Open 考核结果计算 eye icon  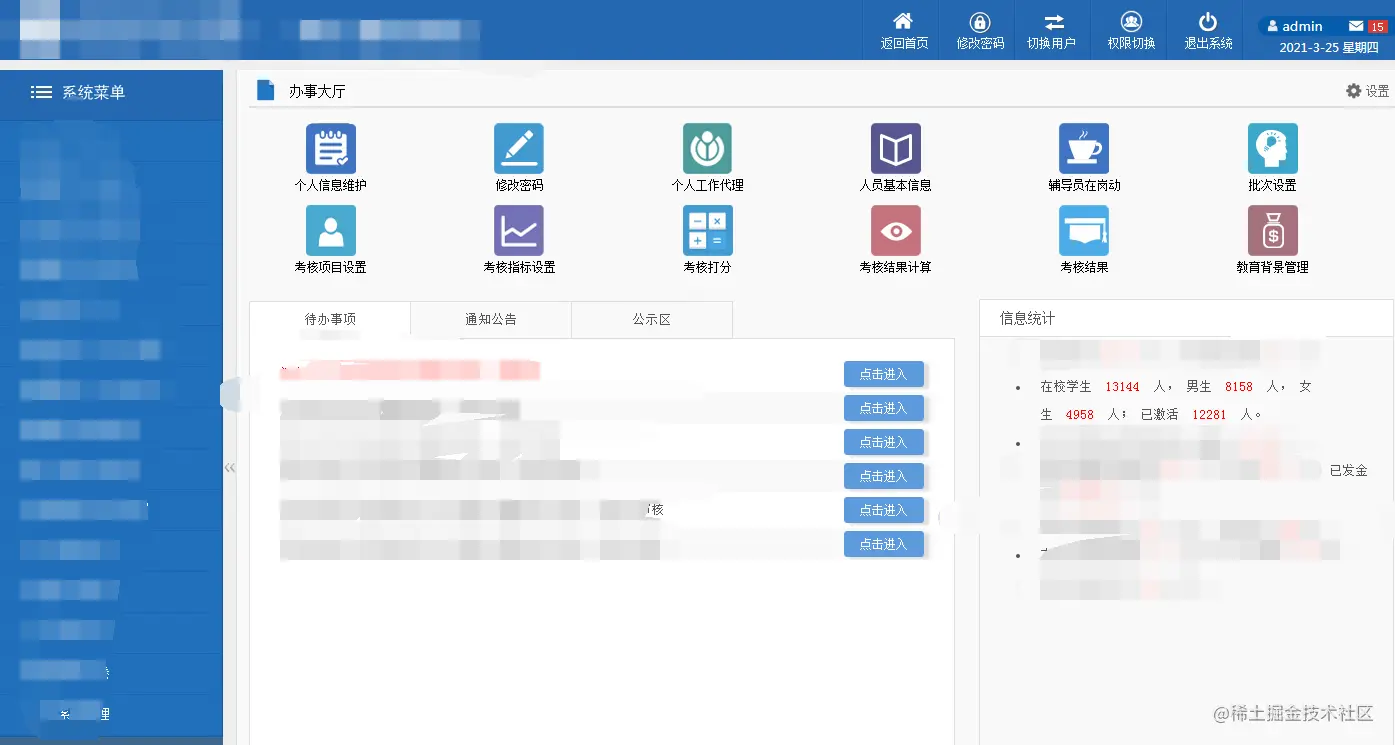[896, 231]
